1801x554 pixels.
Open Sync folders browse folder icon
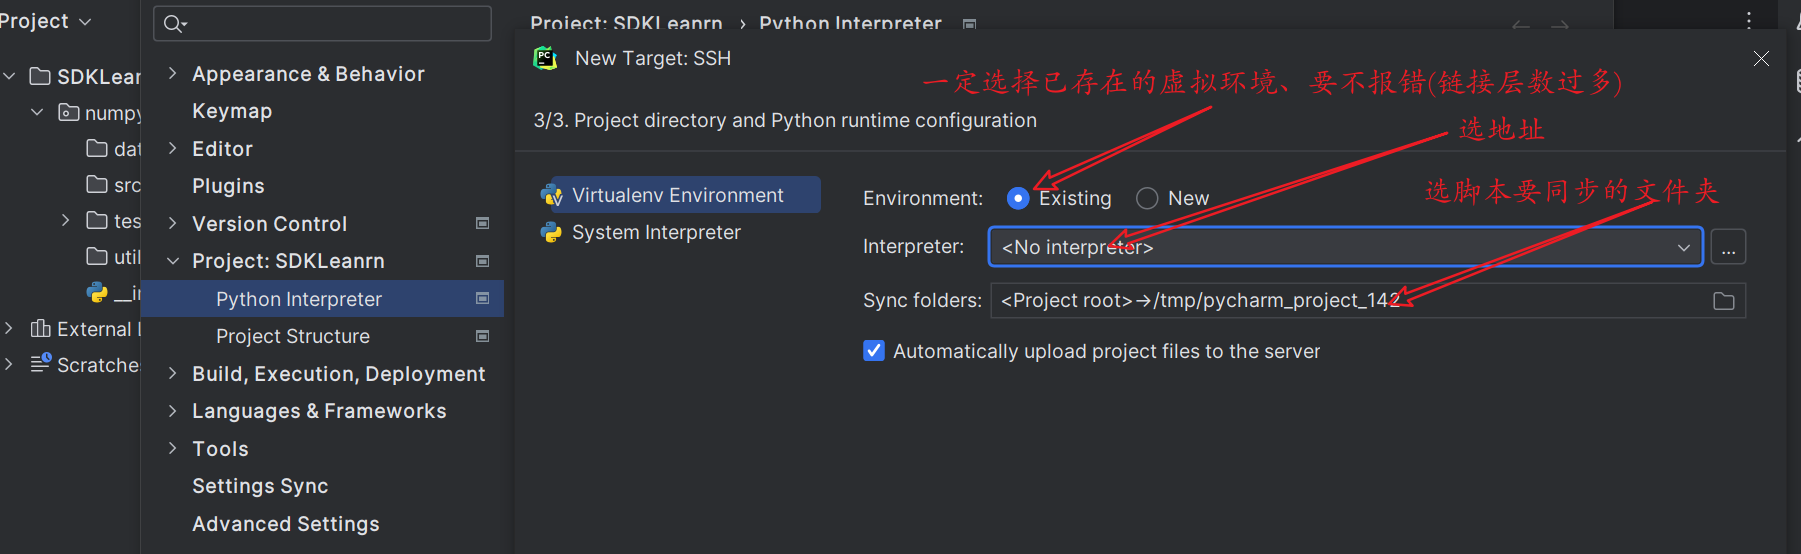click(1724, 301)
